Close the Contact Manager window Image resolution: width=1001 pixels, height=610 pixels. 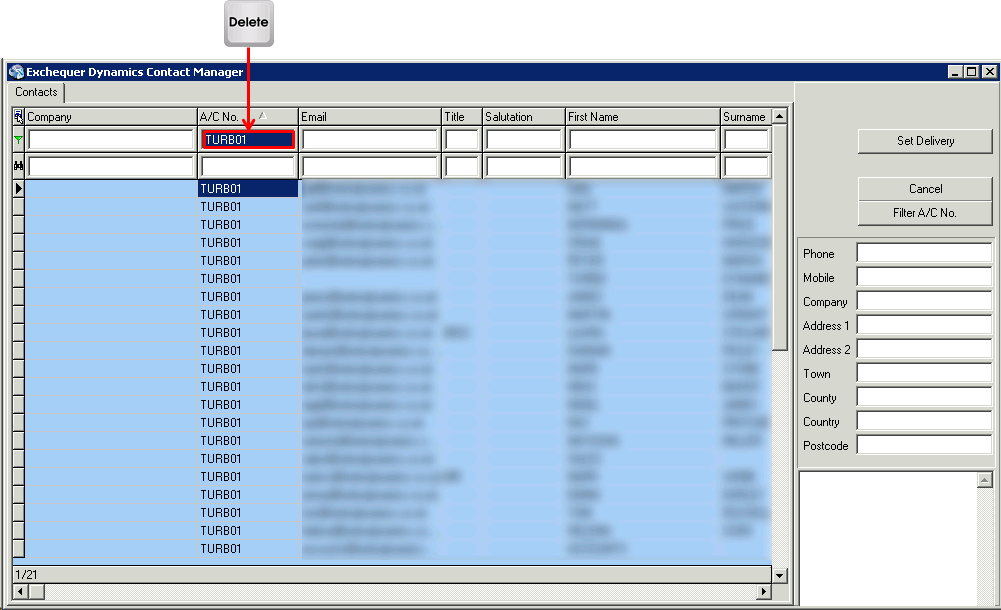tap(990, 71)
